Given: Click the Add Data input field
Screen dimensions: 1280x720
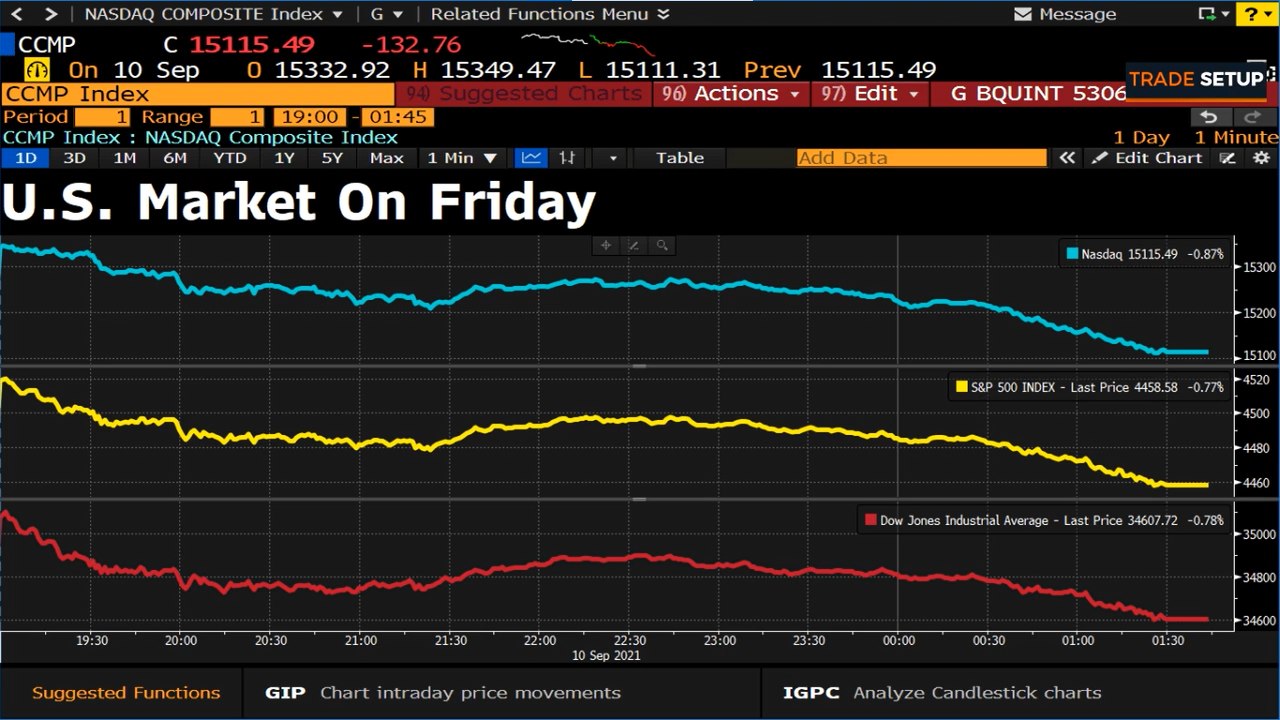Looking at the screenshot, I should tap(921, 158).
